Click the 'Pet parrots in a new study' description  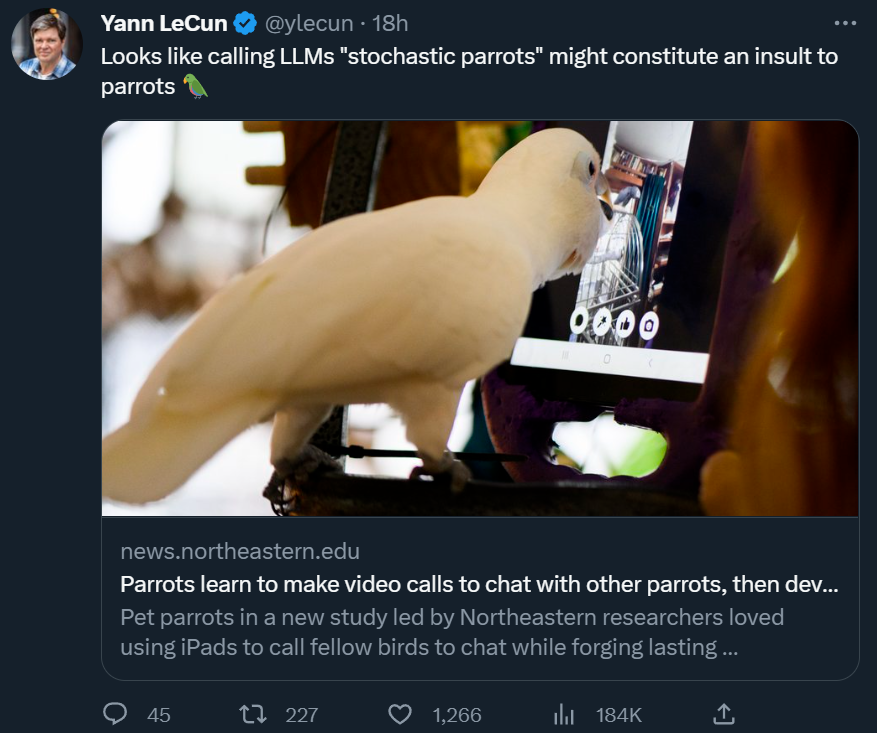click(452, 632)
